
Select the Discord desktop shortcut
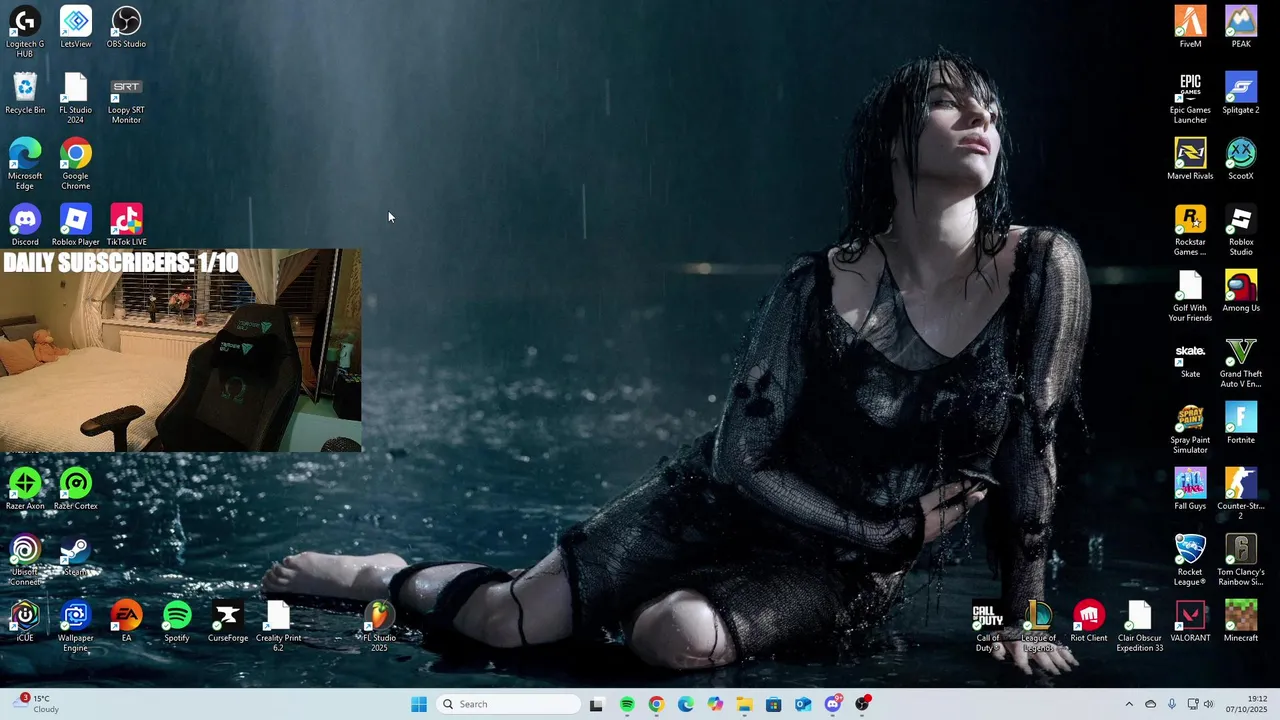[x=25, y=226]
